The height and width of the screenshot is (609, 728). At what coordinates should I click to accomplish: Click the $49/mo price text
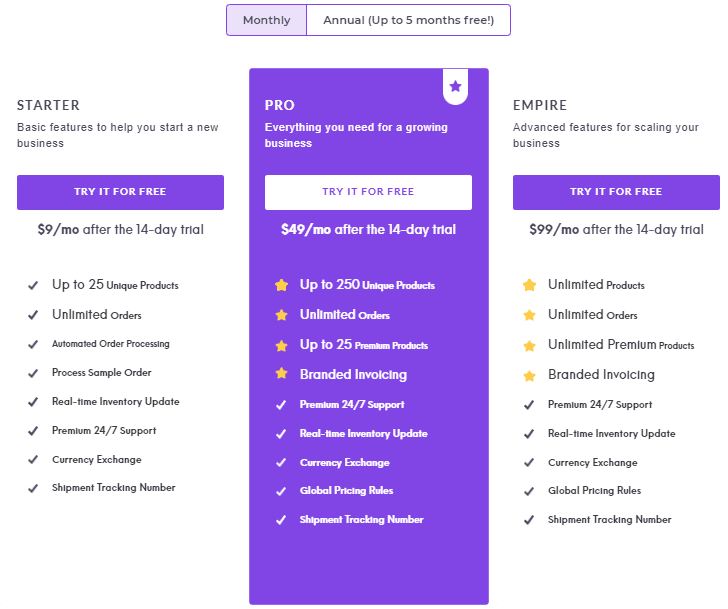[x=306, y=229]
